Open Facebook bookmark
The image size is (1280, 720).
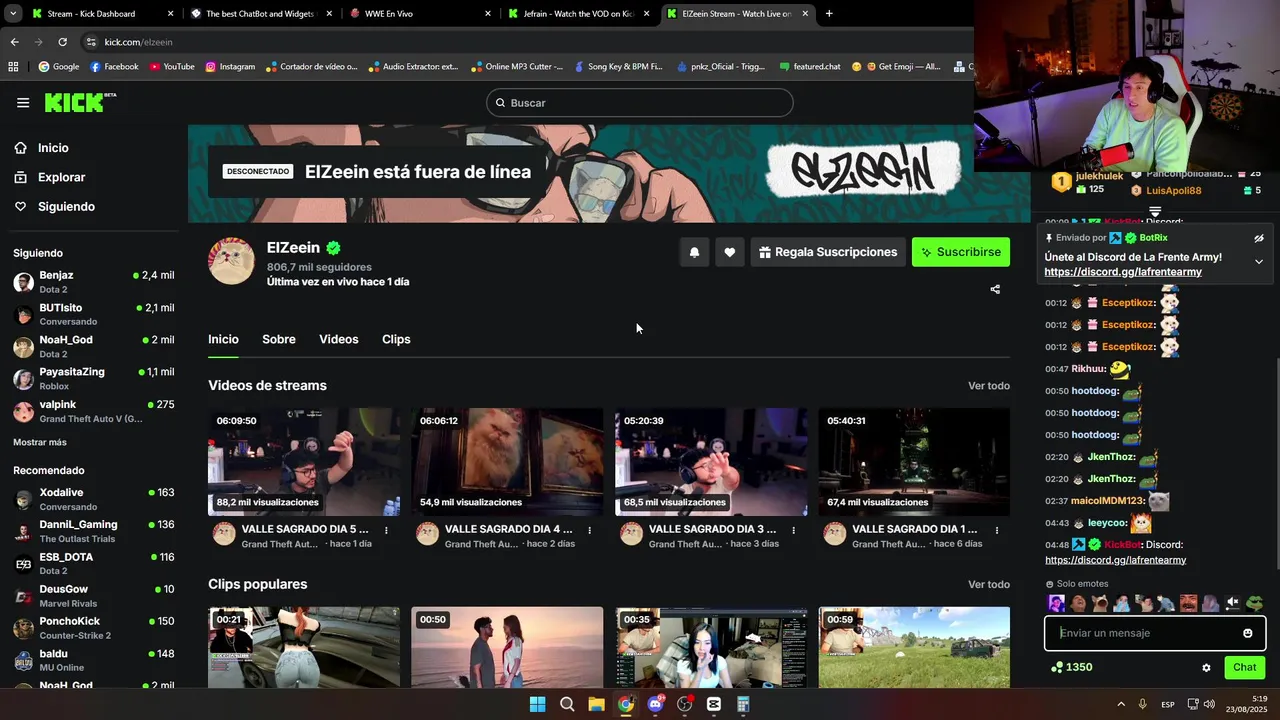114,67
